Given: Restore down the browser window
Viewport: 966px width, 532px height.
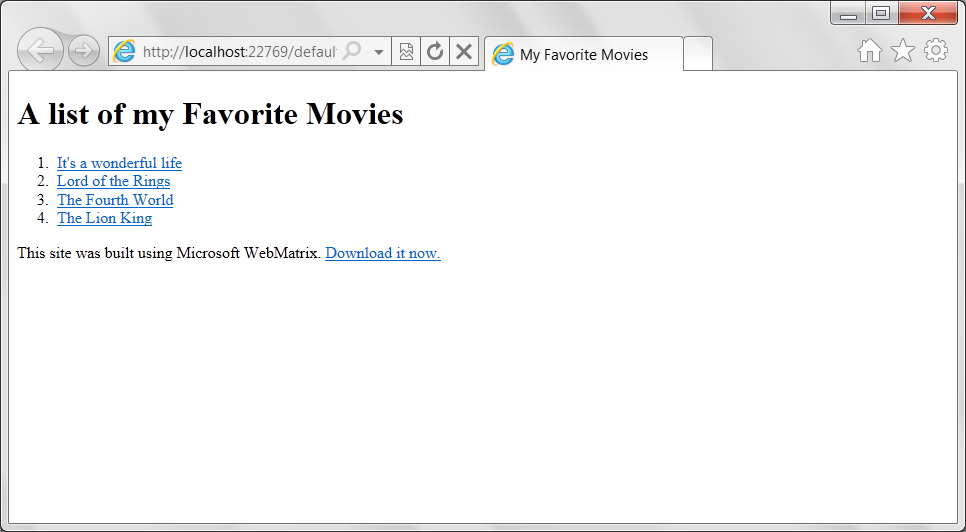Looking at the screenshot, I should (x=882, y=13).
